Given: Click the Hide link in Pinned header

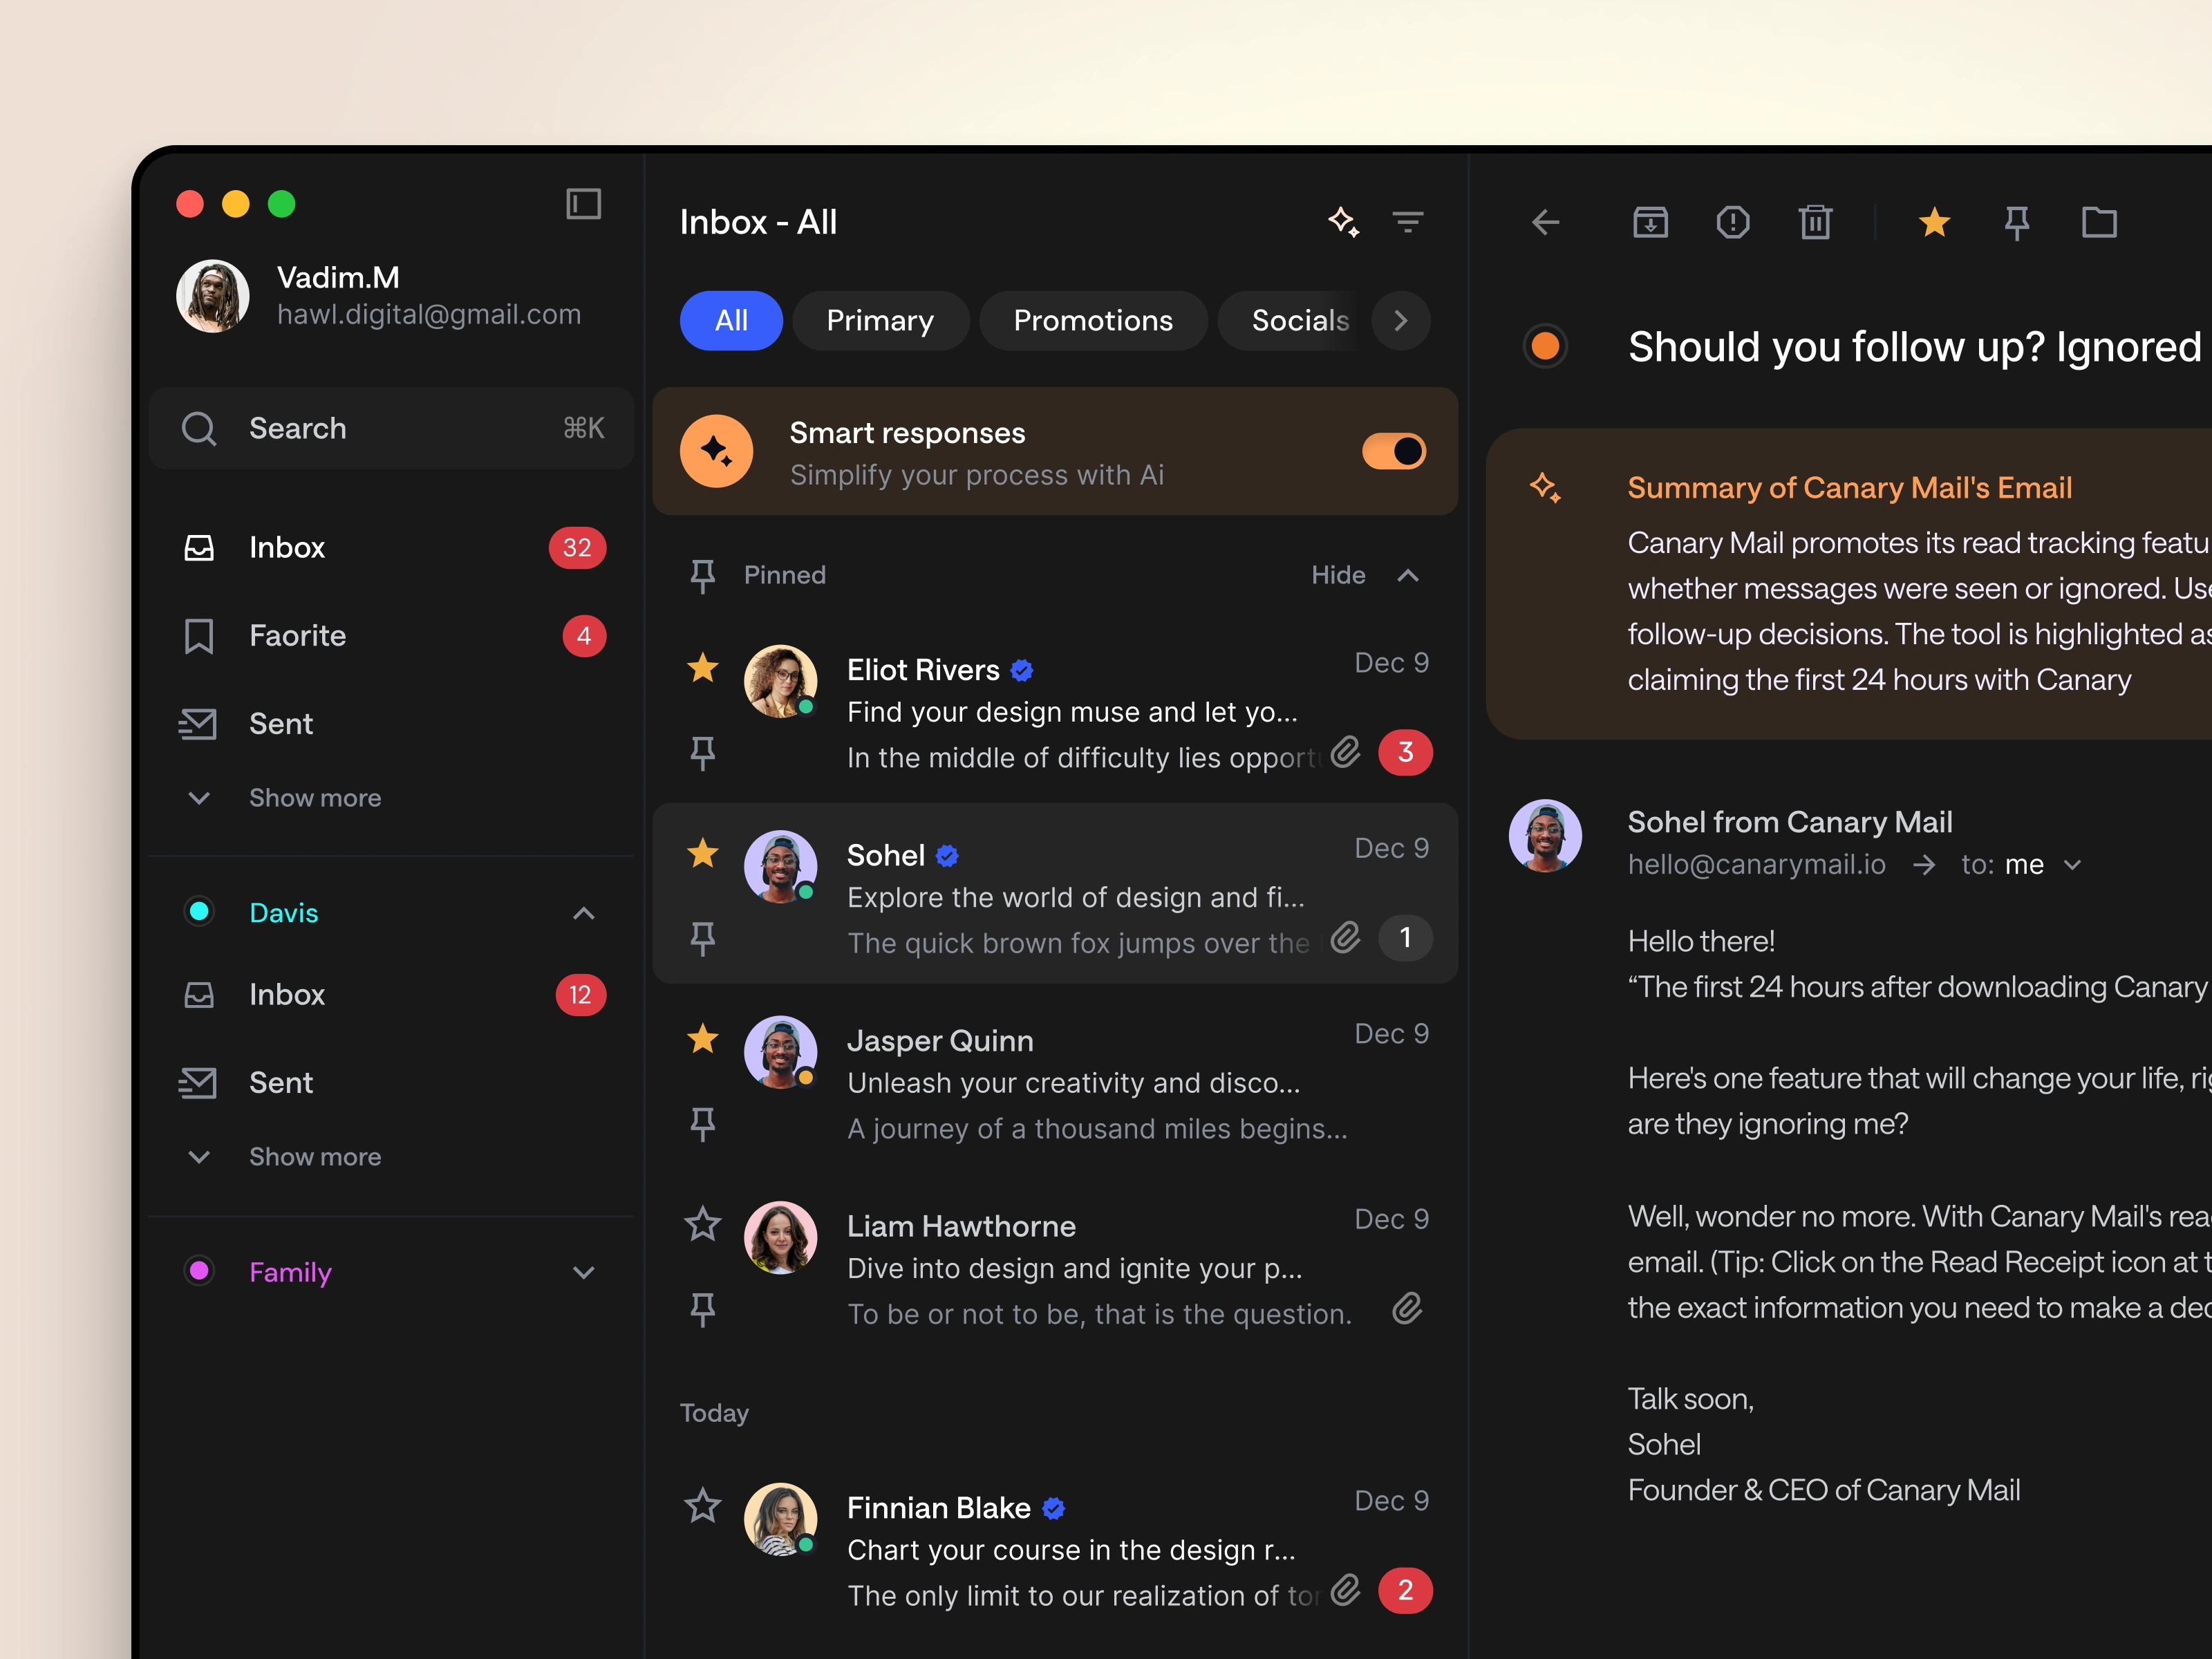Looking at the screenshot, I should pyautogui.click(x=1338, y=575).
